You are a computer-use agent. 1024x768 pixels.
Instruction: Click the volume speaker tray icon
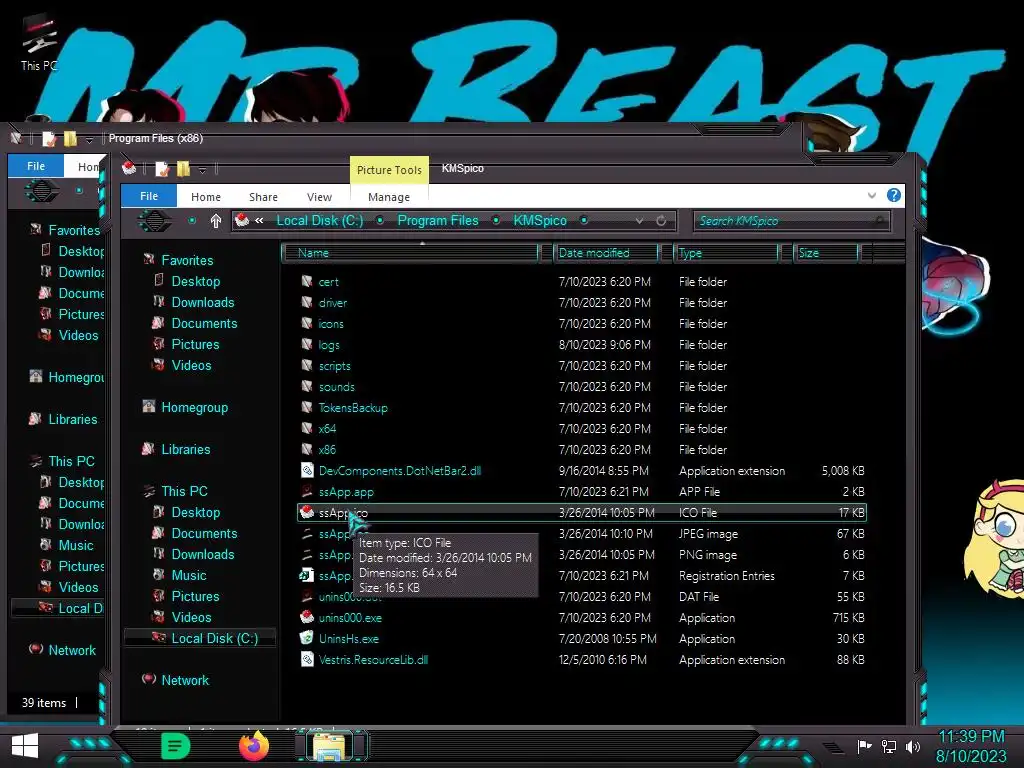pos(913,746)
